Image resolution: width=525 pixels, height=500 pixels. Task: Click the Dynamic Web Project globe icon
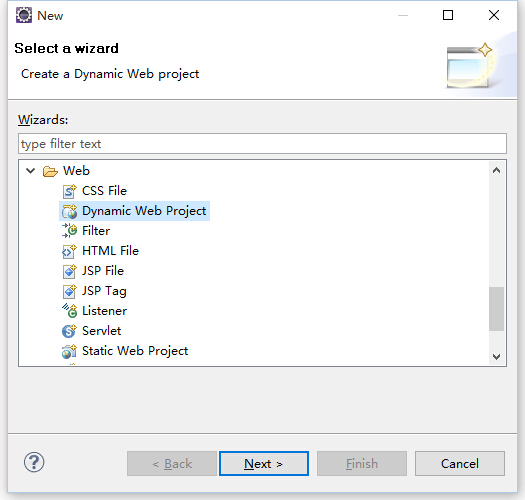pos(69,211)
